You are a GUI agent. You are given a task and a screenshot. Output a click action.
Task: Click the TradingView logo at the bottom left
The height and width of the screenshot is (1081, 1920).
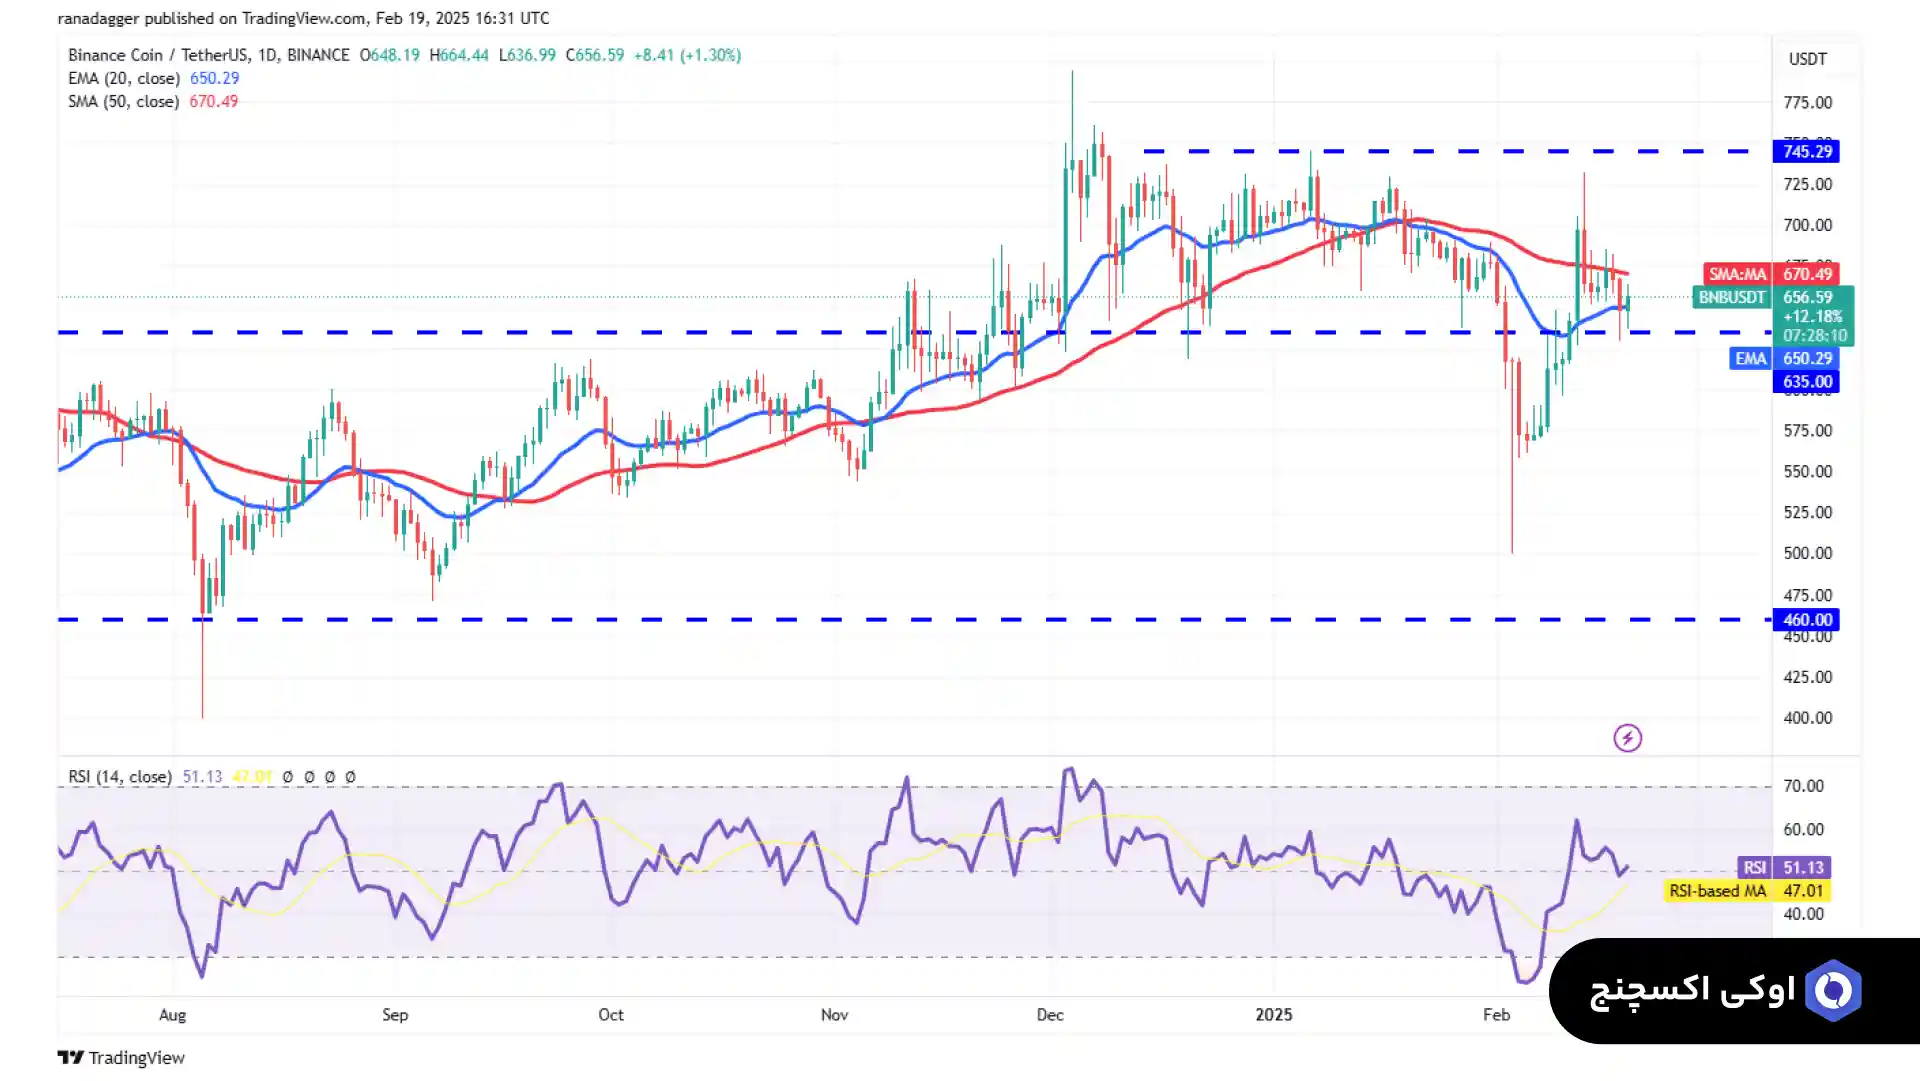pyautogui.click(x=121, y=1057)
